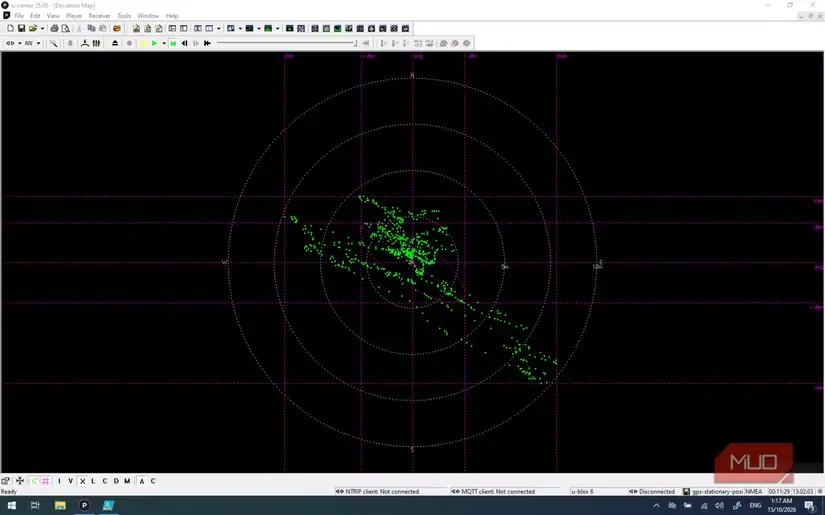Open Windows Start menu
This screenshot has width=825, height=515.
12,506
